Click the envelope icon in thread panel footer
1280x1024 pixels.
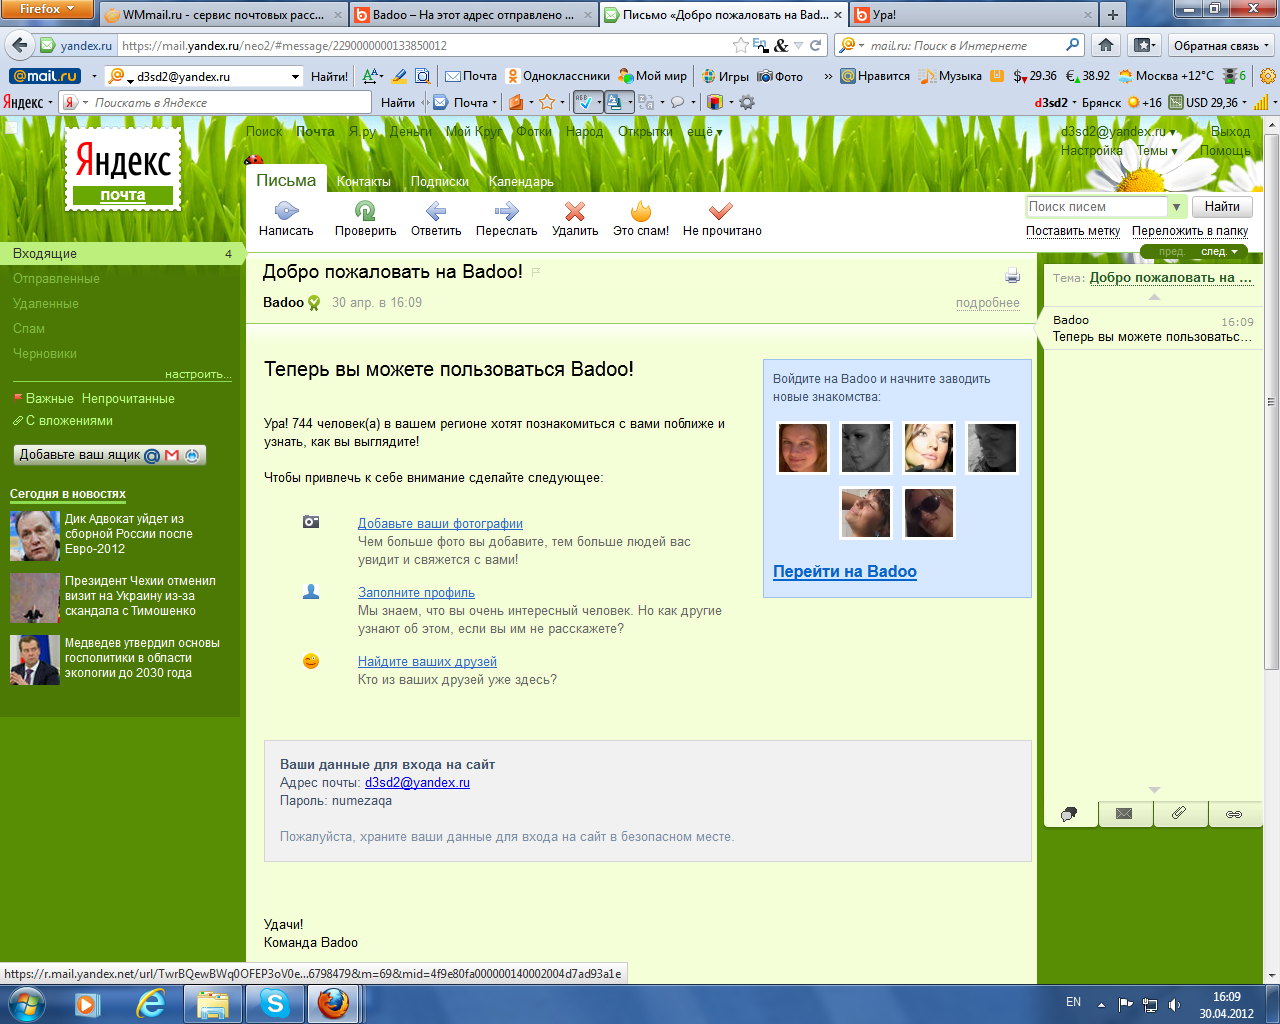pyautogui.click(x=1125, y=814)
